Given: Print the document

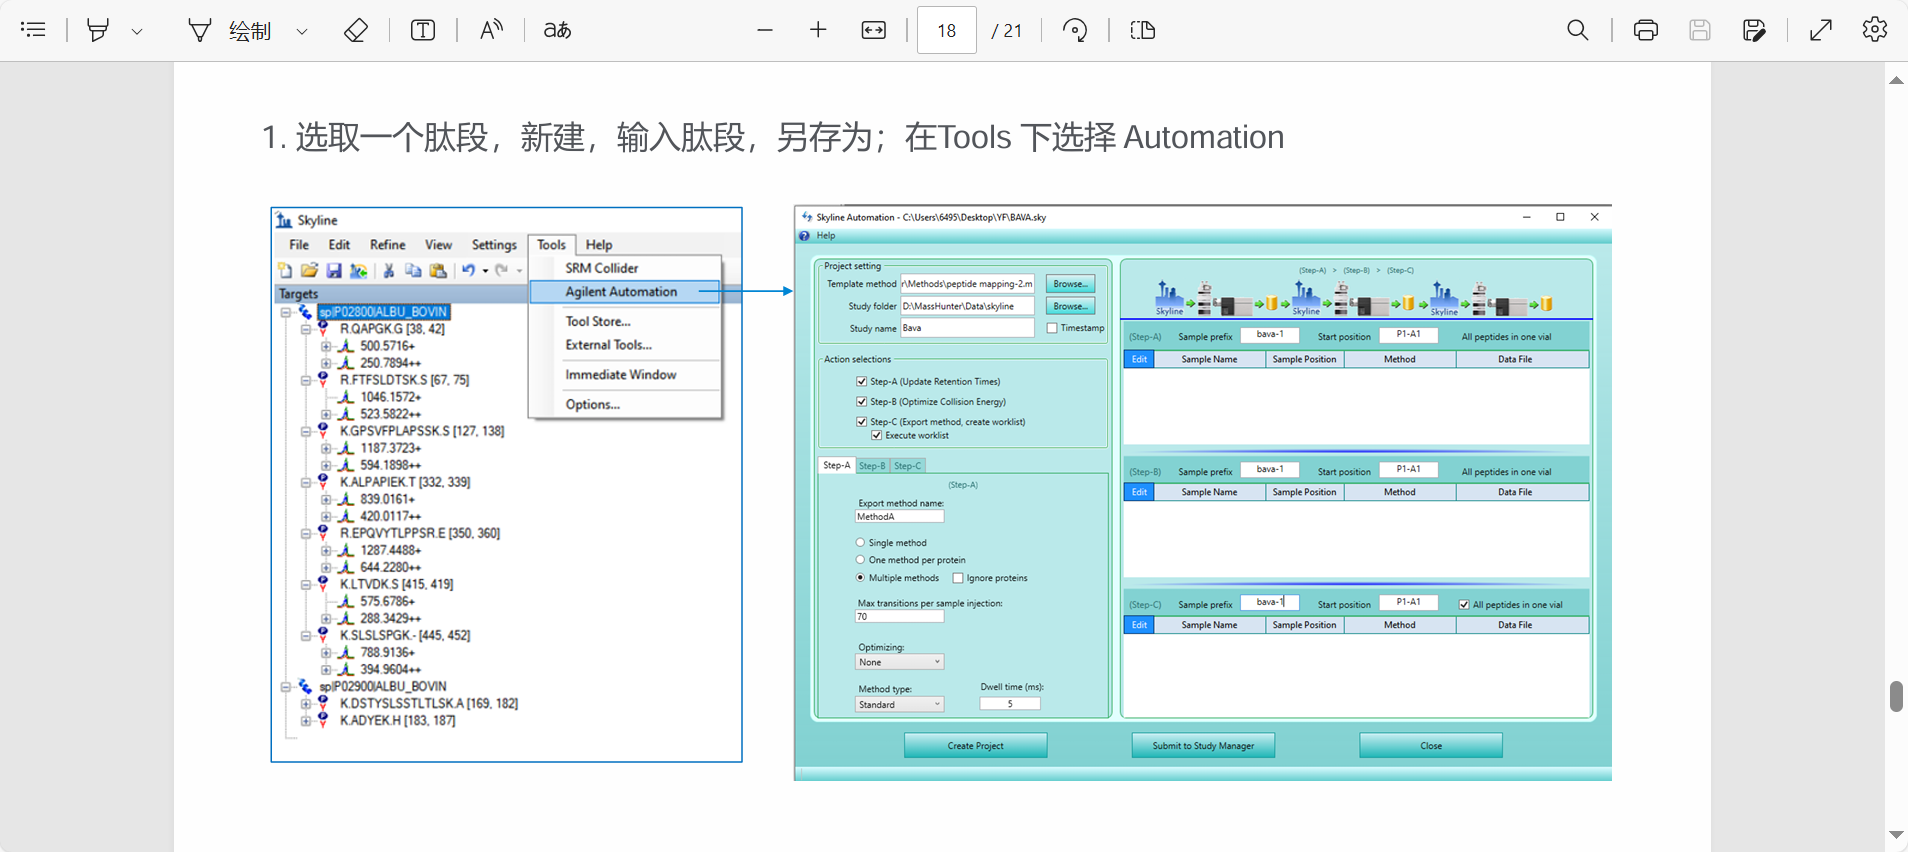Looking at the screenshot, I should (x=1645, y=30).
